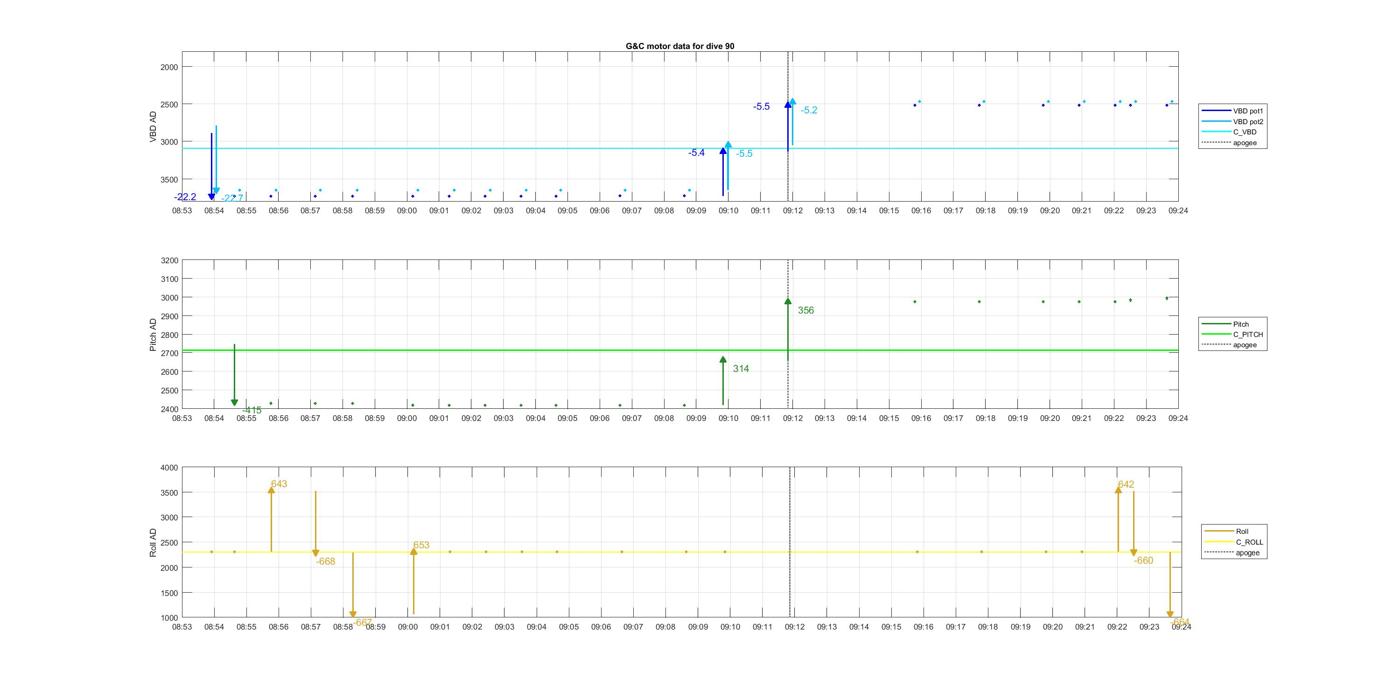Click the '-415' pitch annotation
The image size is (1400, 693).
click(x=252, y=410)
